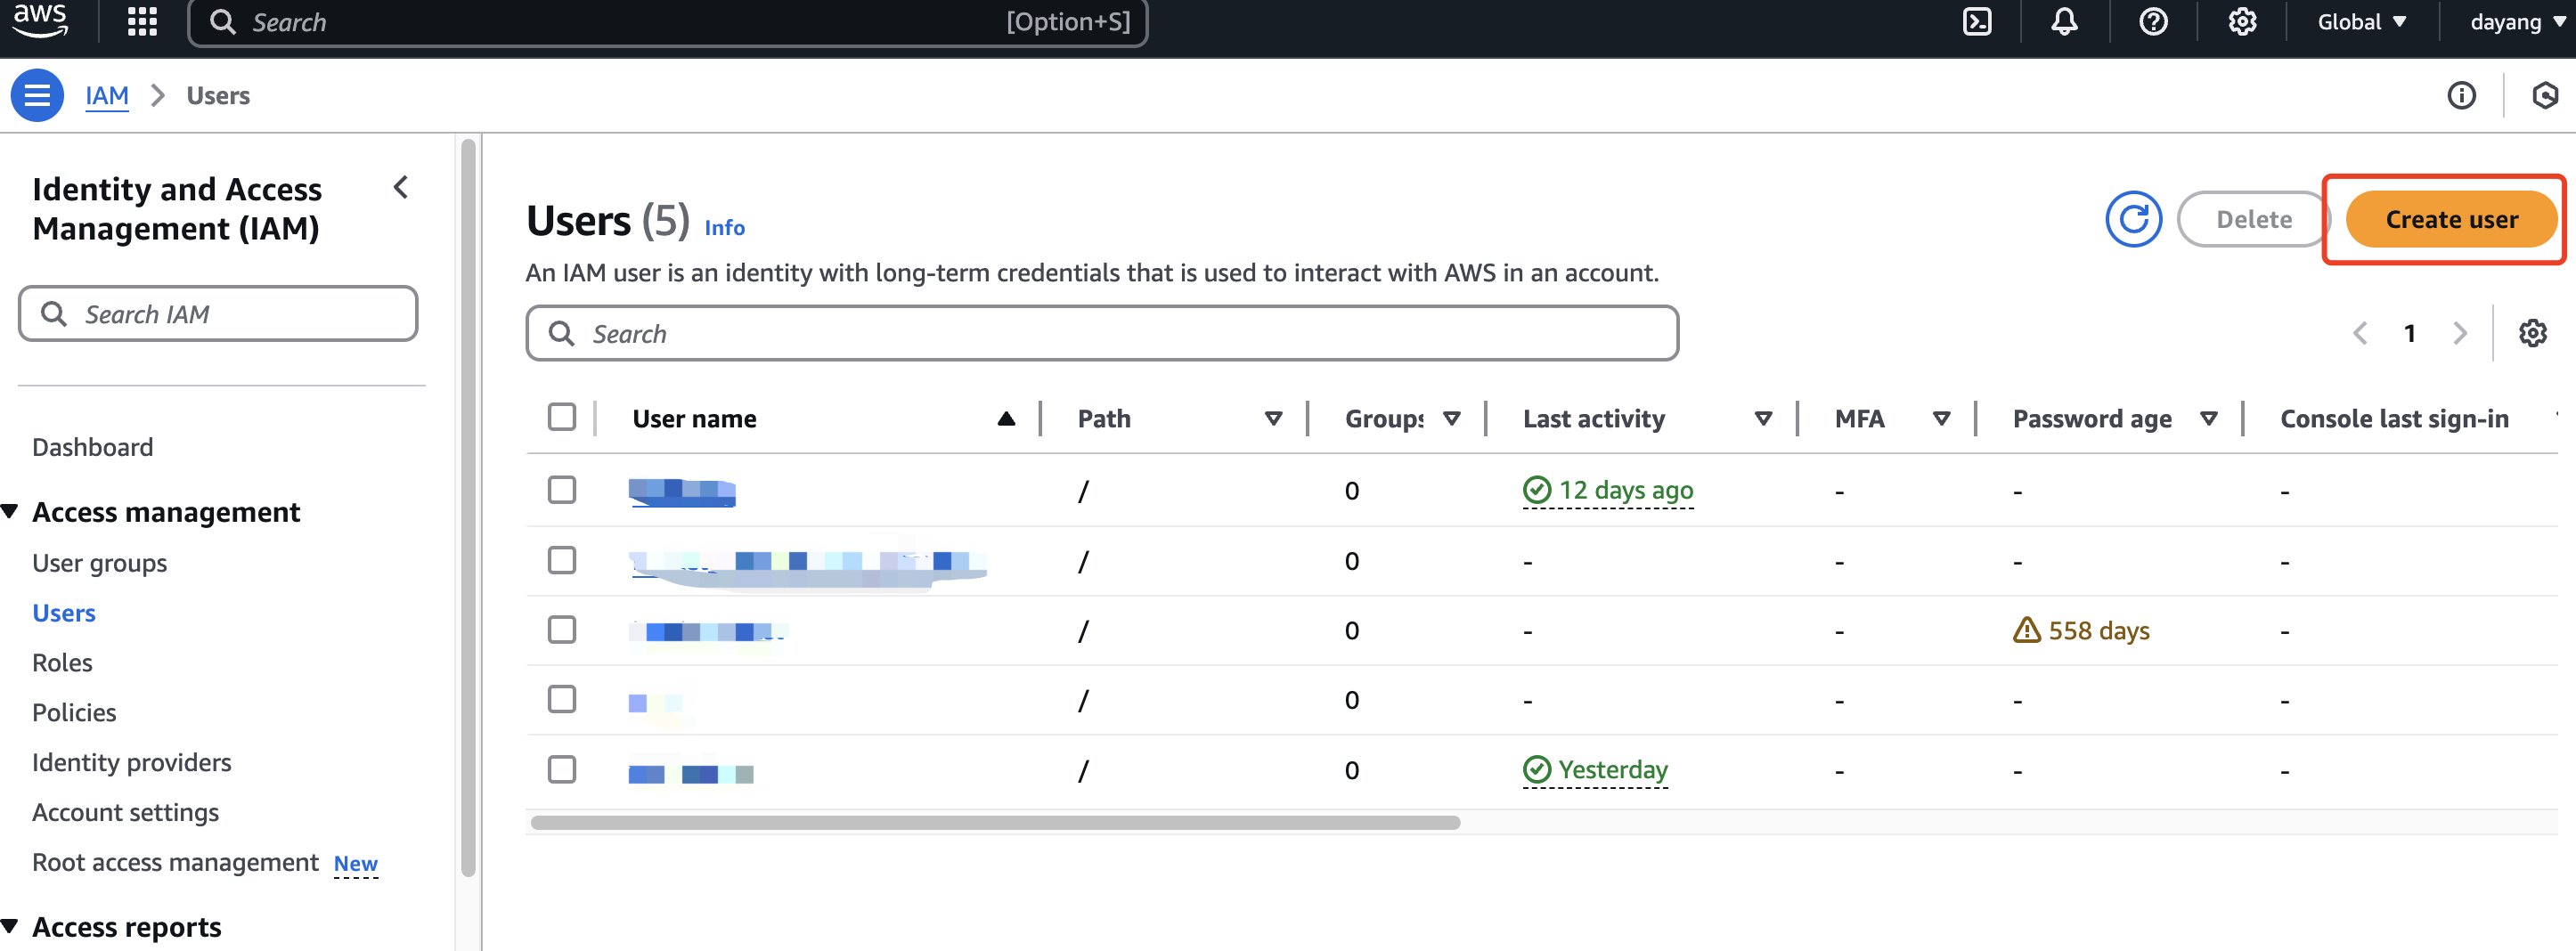Open Policies in the sidebar
The image size is (2576, 951).
click(x=74, y=712)
